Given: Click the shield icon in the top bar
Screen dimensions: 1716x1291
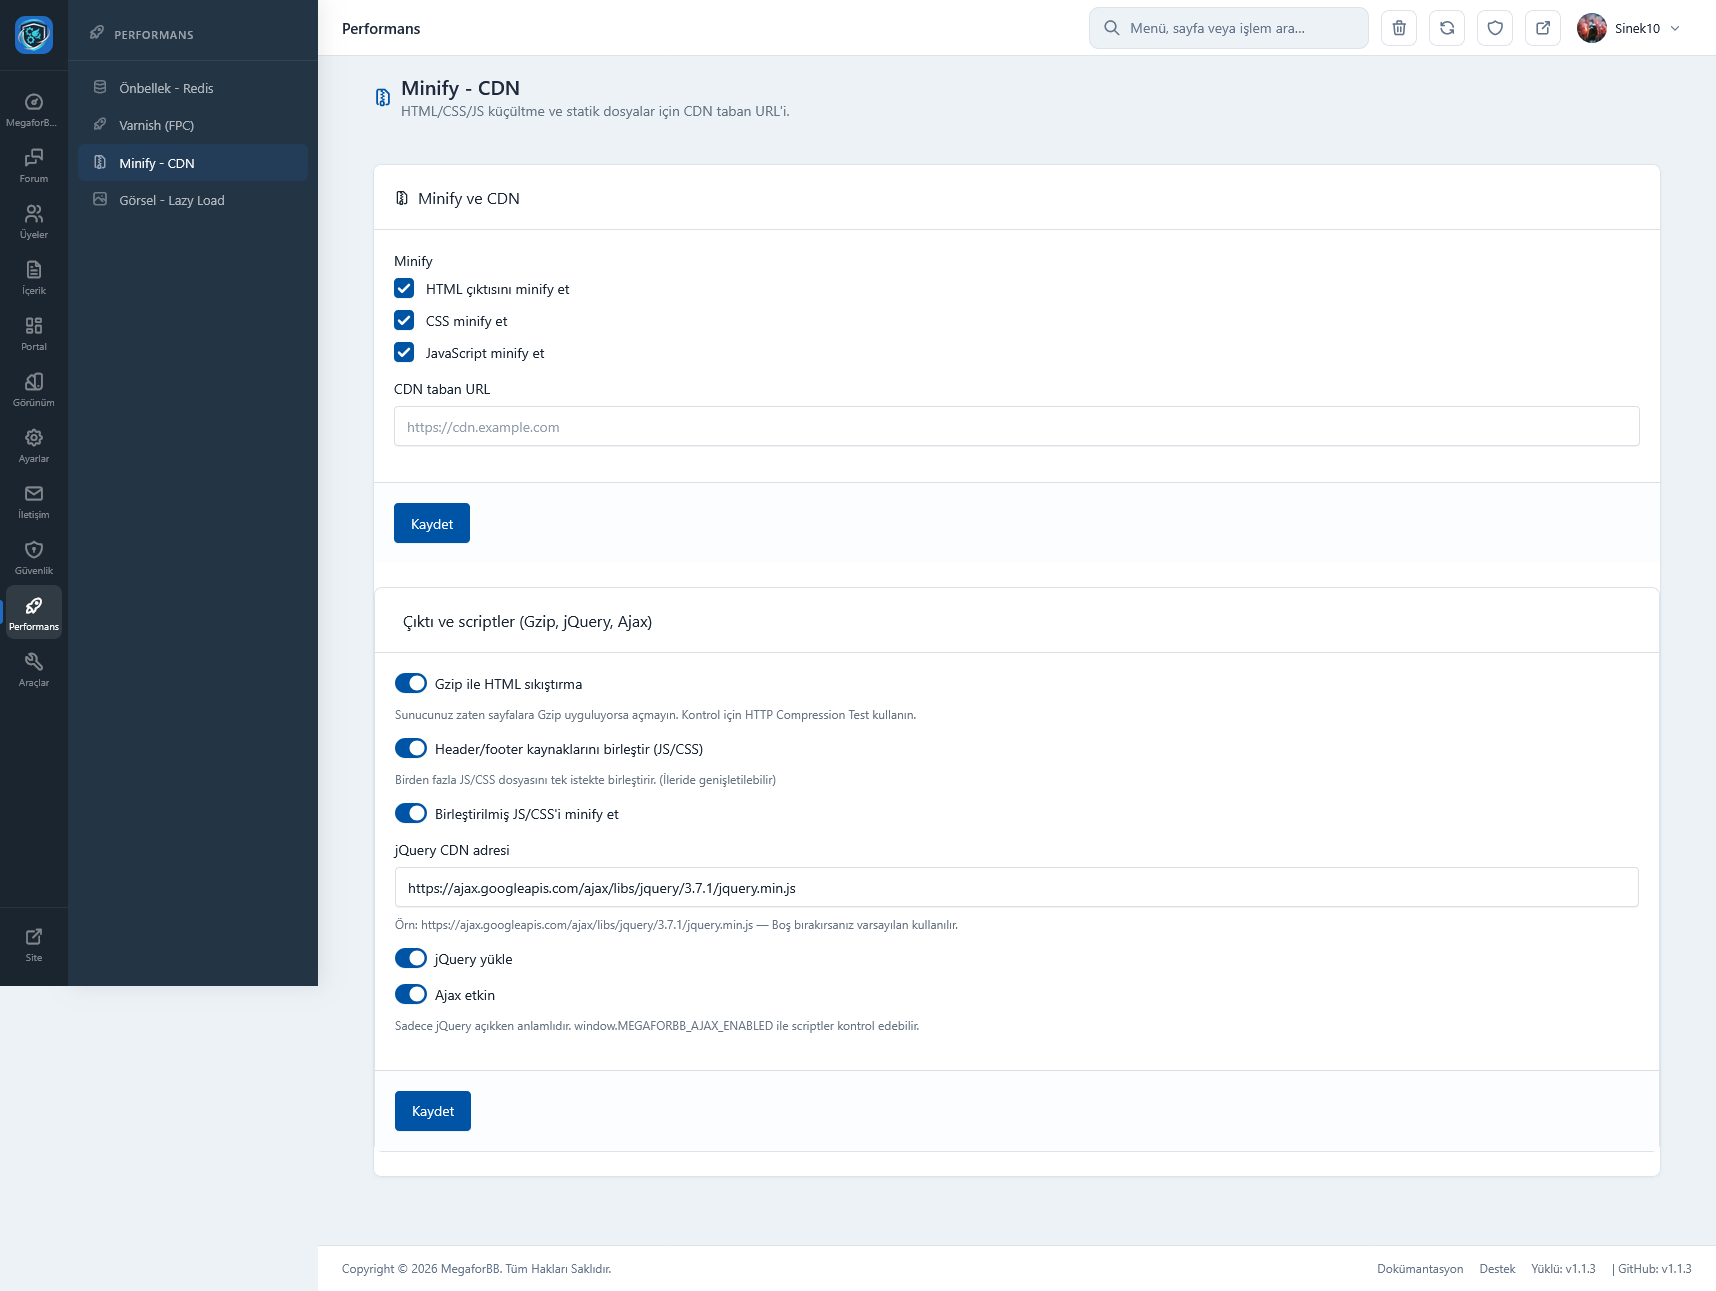Looking at the screenshot, I should tap(1495, 28).
